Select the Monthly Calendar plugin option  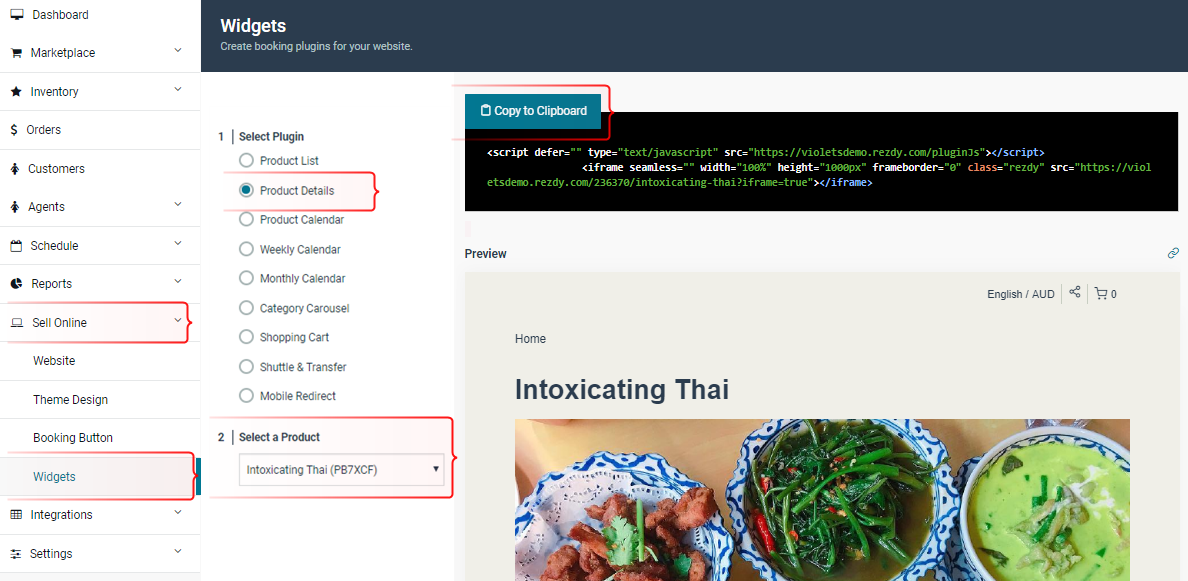coord(246,278)
